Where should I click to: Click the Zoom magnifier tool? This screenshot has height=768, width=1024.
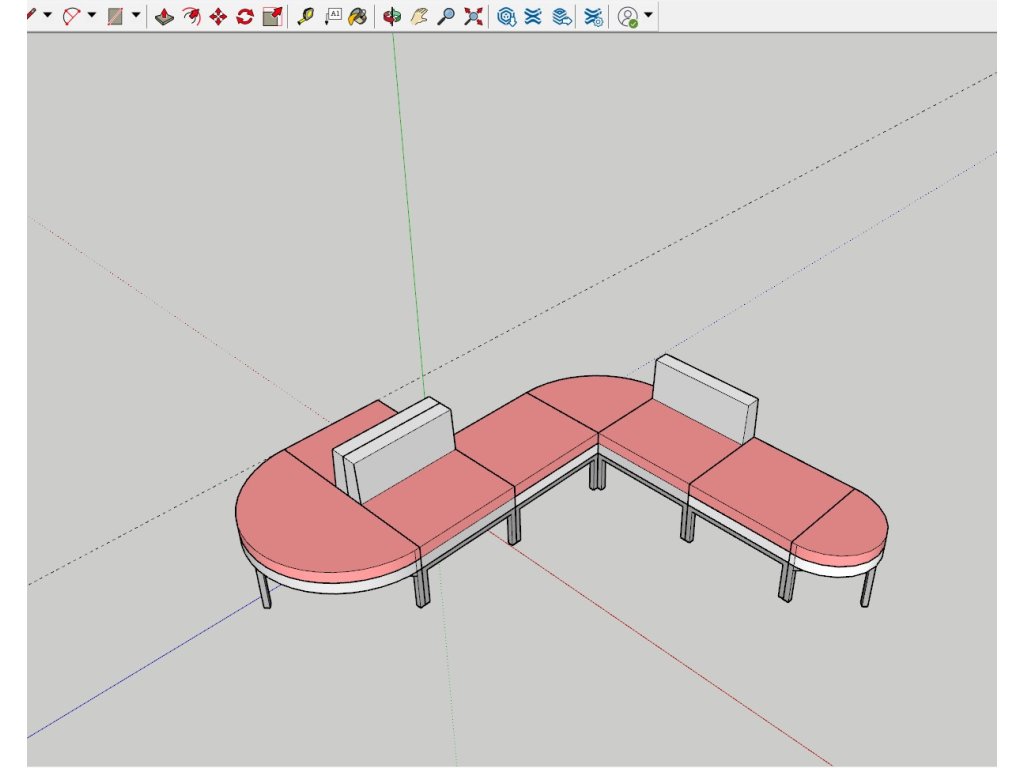[x=447, y=16]
